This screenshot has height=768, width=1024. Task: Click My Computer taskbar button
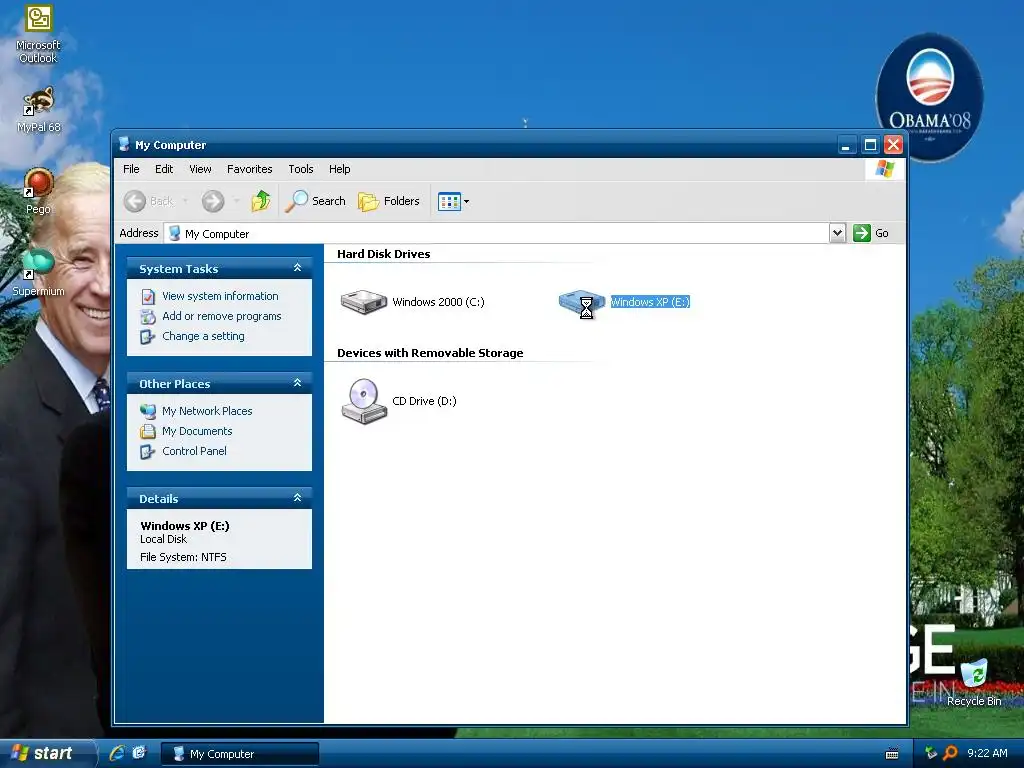coord(240,754)
